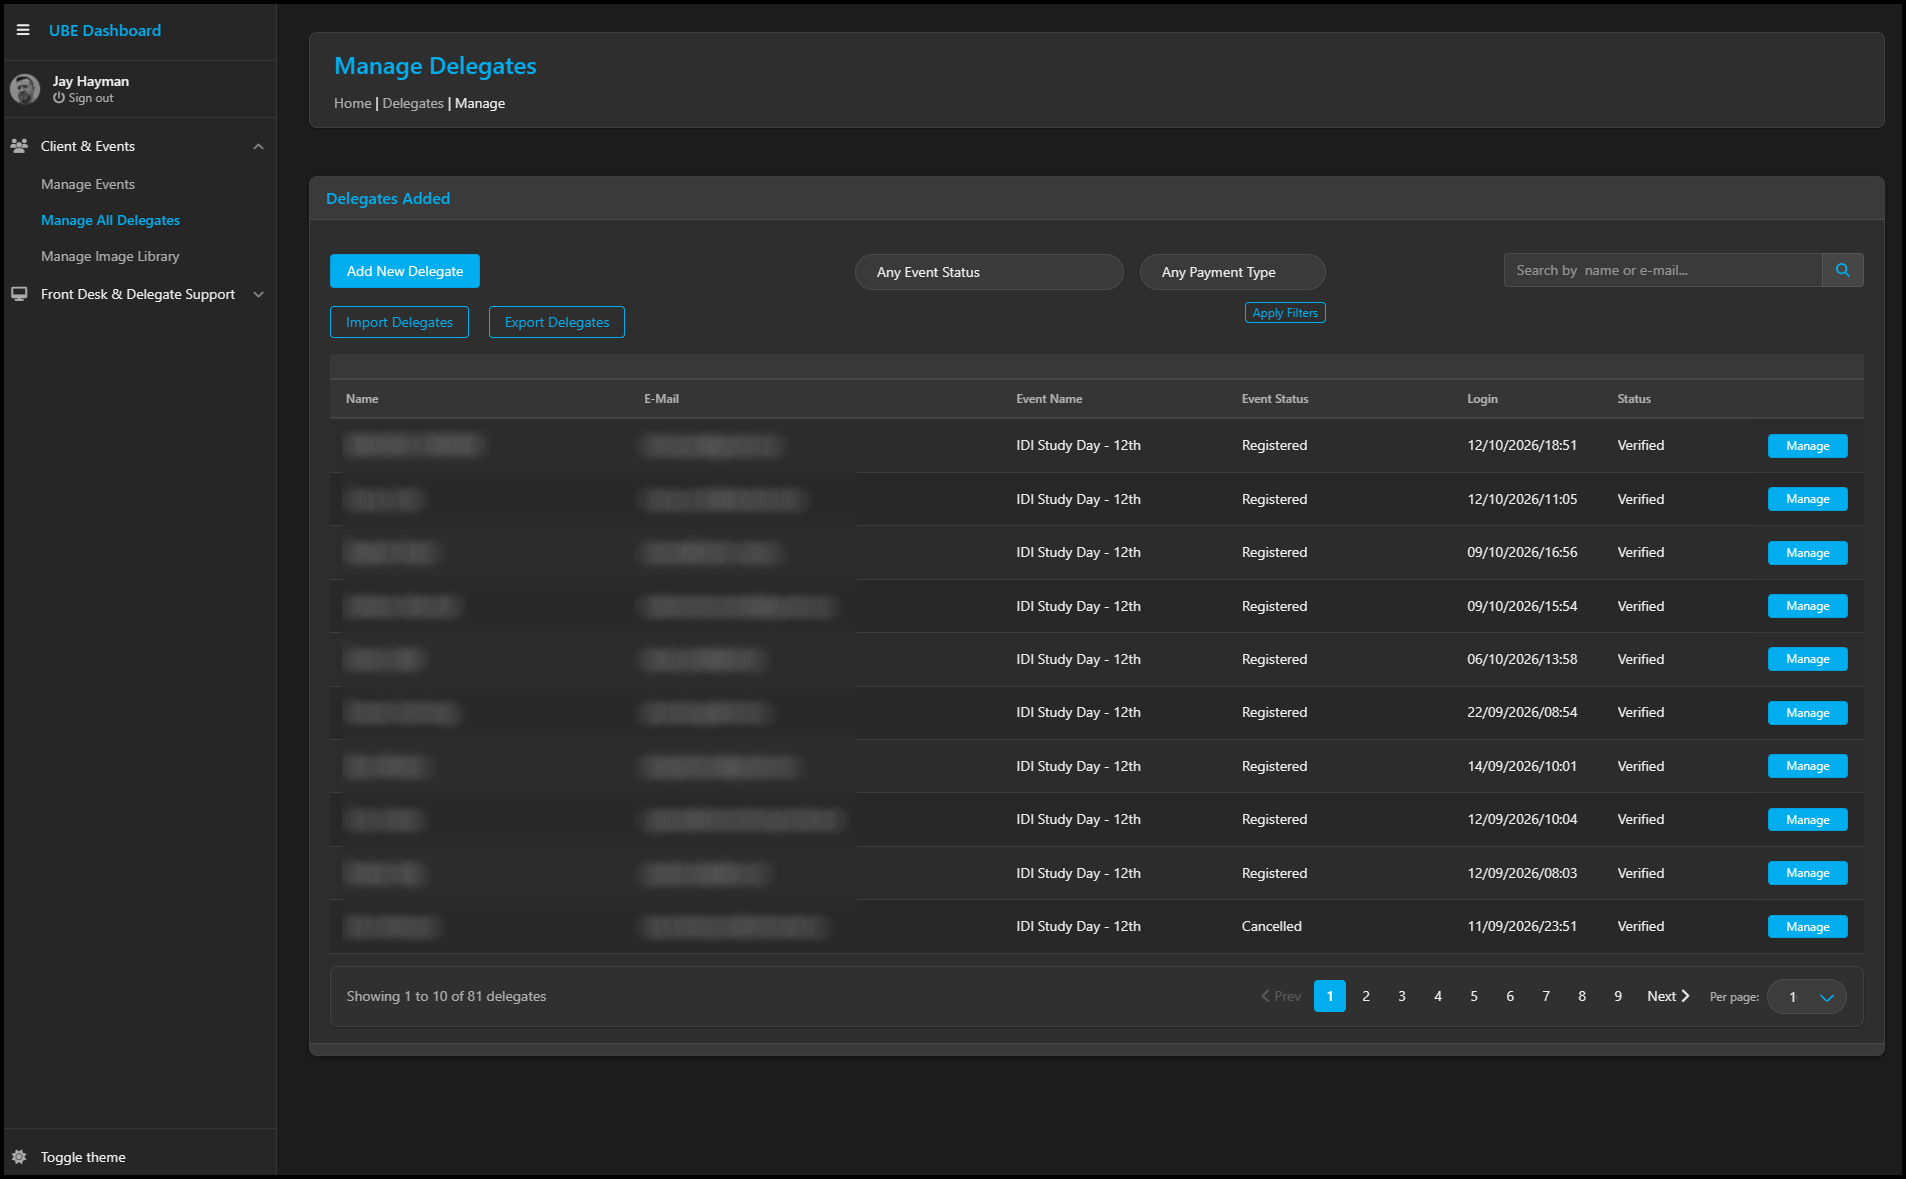This screenshot has width=1906, height=1179.
Task: Manage delegate with login 09/10/2026/16:56
Action: (1807, 553)
